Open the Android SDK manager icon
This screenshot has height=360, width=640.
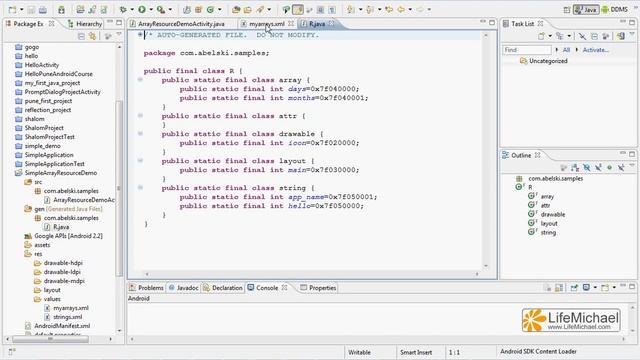(x=61, y=9)
